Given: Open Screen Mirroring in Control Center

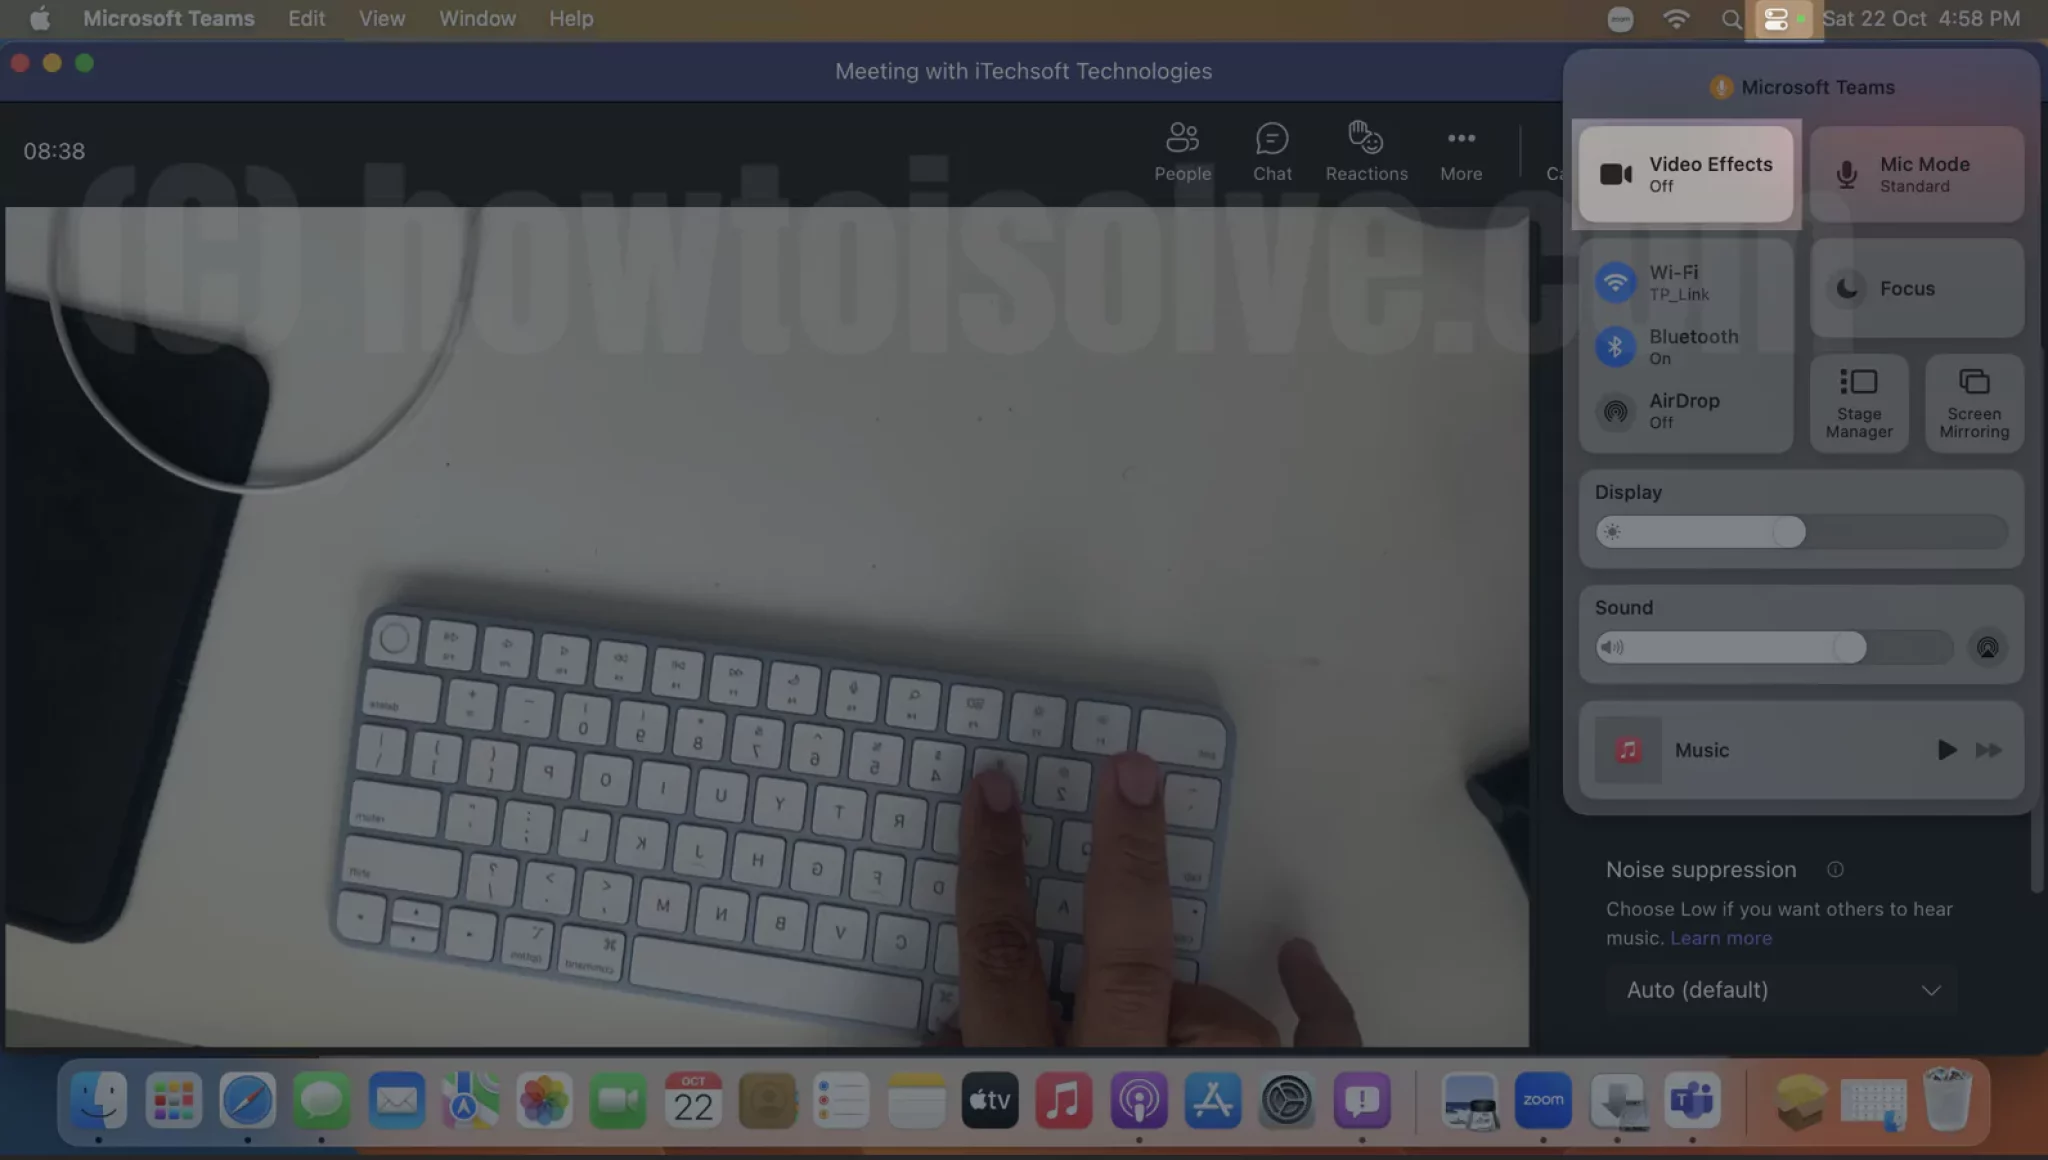Looking at the screenshot, I should tap(1974, 403).
